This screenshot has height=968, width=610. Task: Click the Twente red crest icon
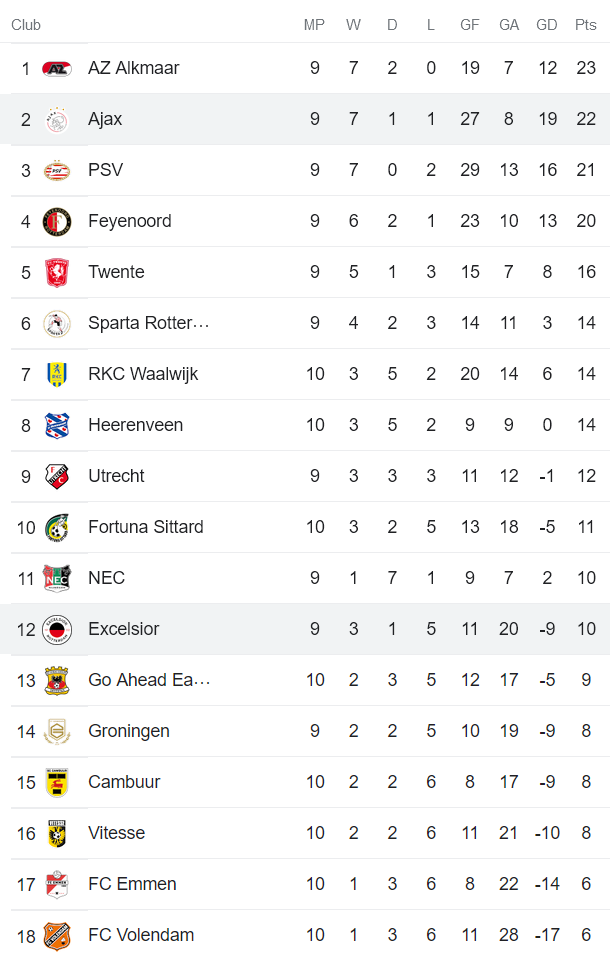click(x=57, y=273)
